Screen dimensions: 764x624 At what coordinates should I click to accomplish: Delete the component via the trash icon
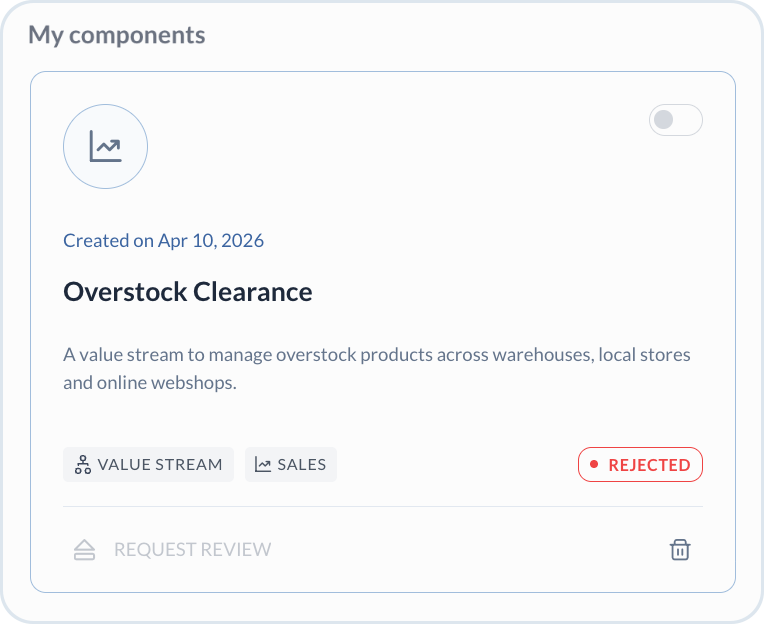coord(680,549)
